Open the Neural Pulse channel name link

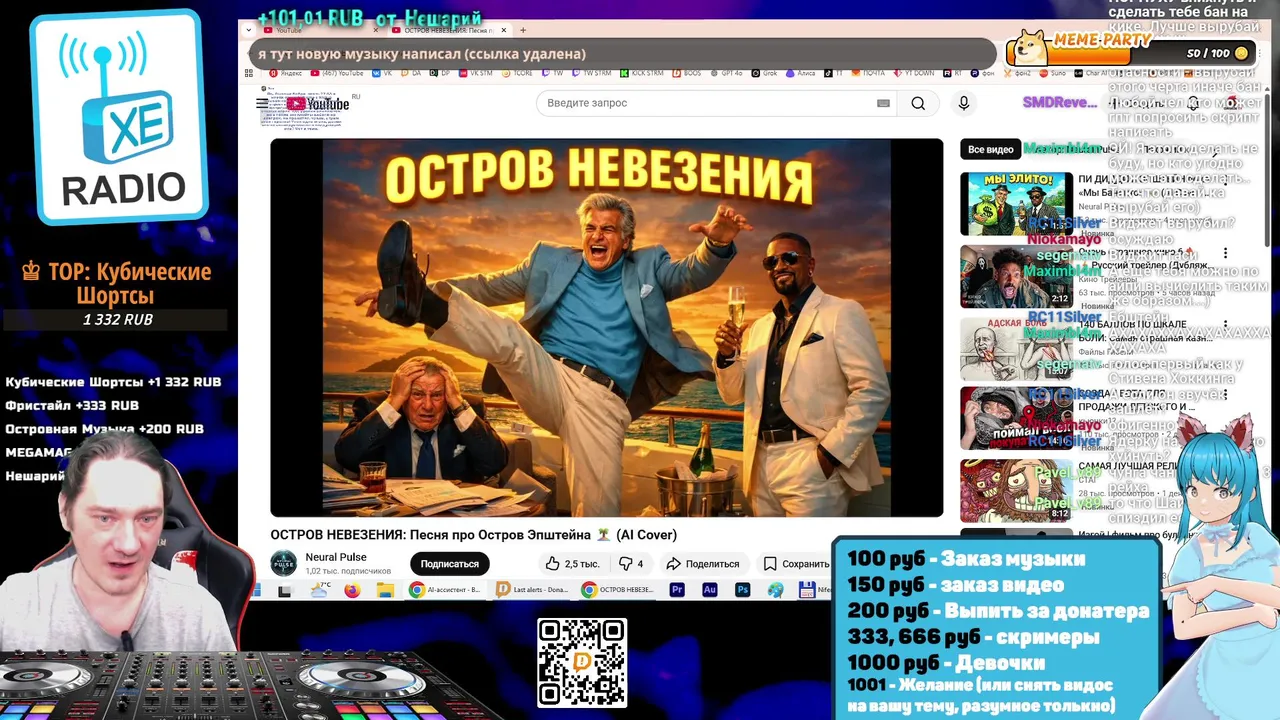(x=336, y=557)
